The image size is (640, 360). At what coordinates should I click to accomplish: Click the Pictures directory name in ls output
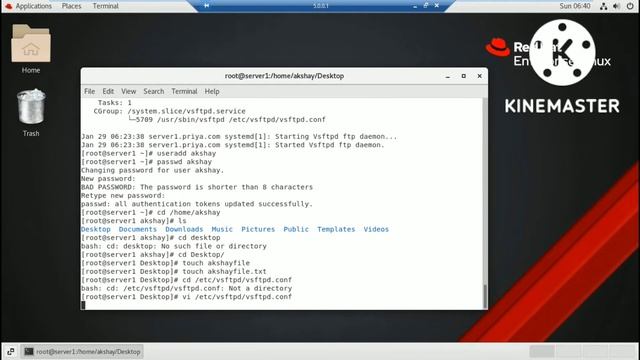click(x=258, y=229)
